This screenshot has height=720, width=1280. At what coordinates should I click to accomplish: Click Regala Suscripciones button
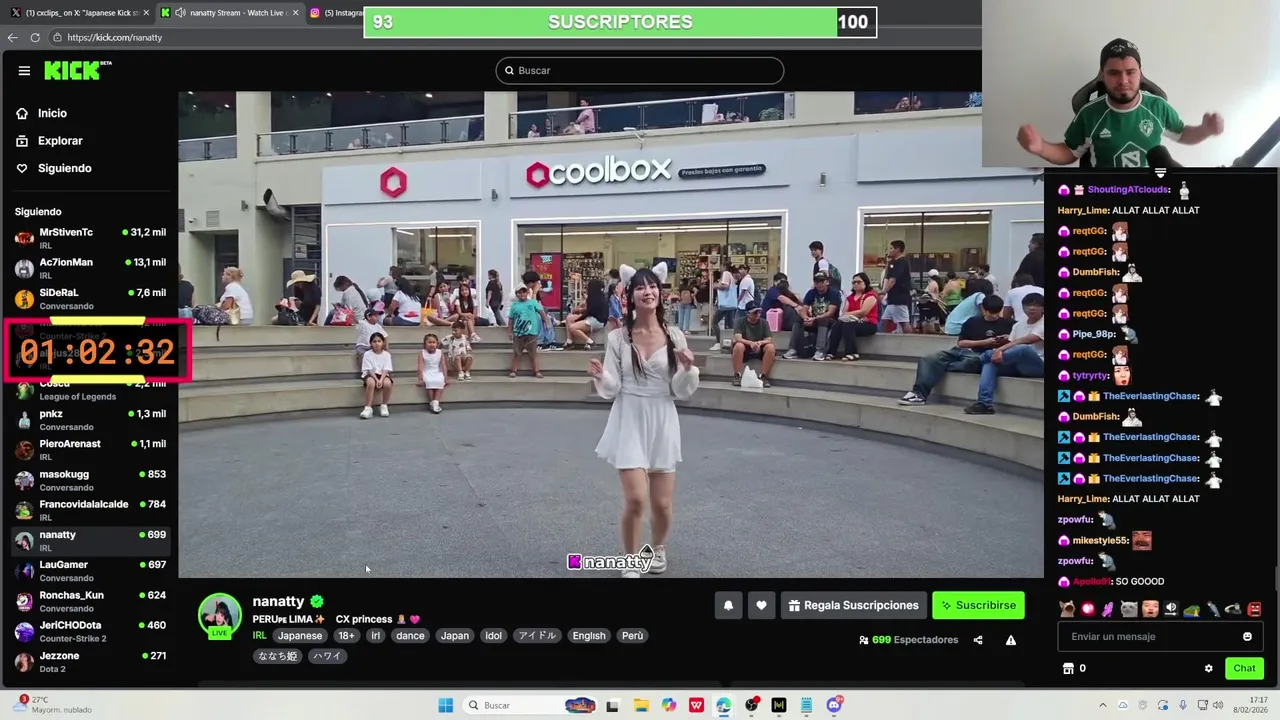(853, 605)
